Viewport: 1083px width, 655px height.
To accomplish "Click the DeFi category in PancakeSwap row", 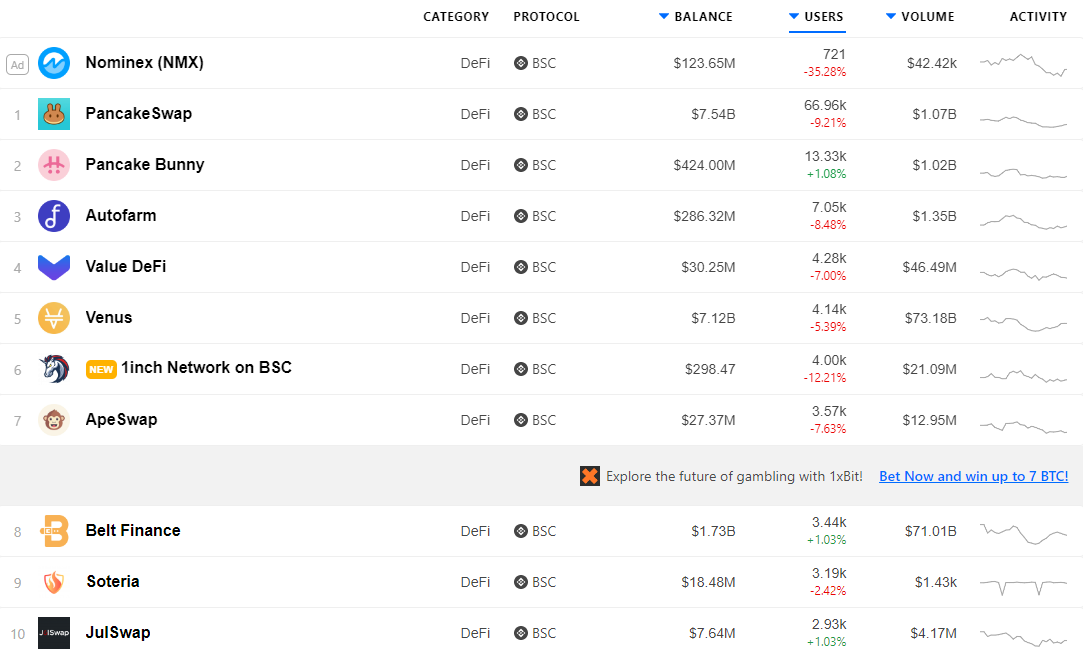I will click(x=475, y=114).
